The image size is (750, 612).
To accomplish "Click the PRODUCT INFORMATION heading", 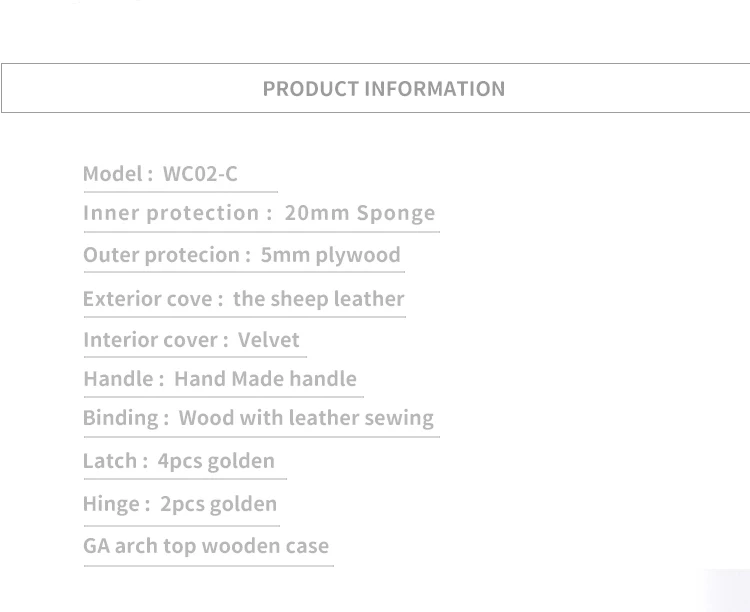I will (384, 88).
